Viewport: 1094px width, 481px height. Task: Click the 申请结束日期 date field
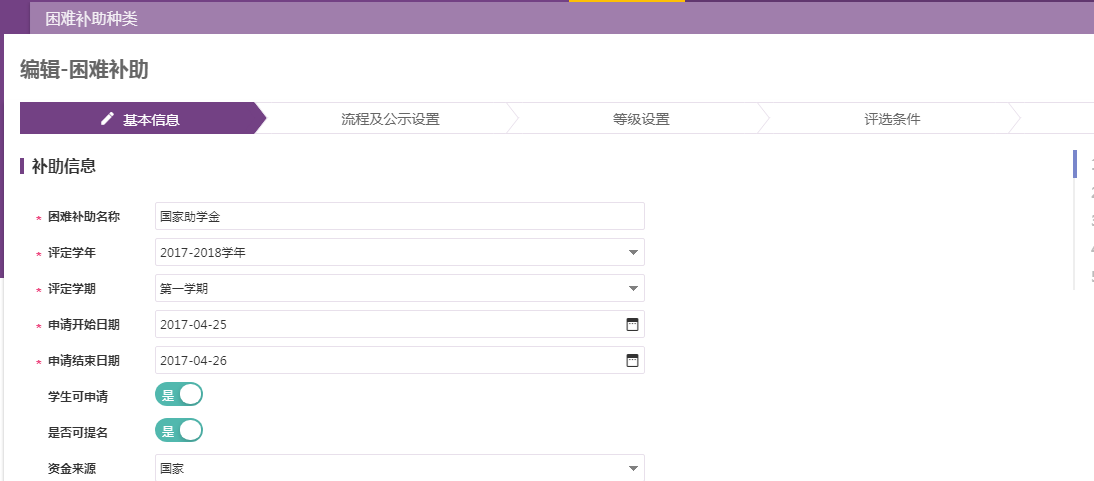pos(400,360)
